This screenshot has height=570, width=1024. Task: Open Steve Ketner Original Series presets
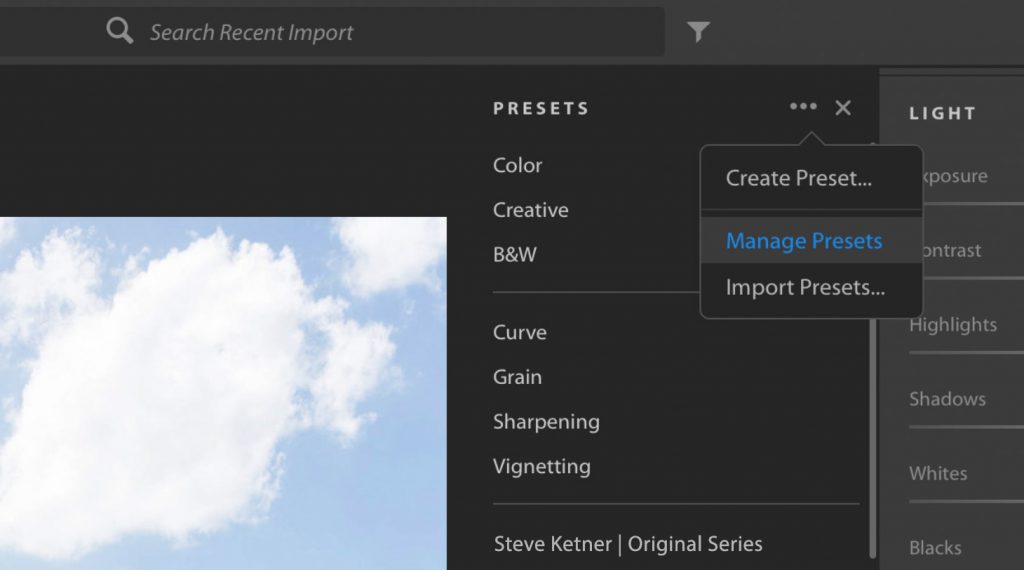[628, 544]
